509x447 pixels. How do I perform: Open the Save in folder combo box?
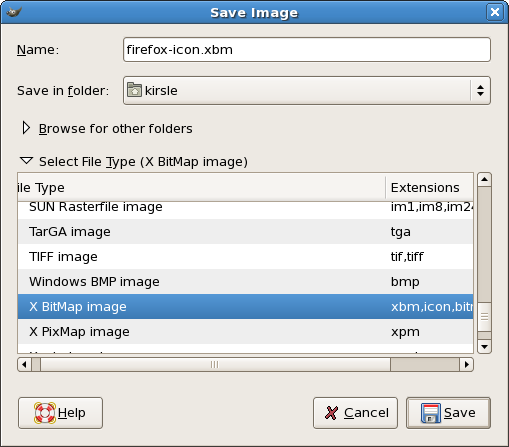coord(307,90)
